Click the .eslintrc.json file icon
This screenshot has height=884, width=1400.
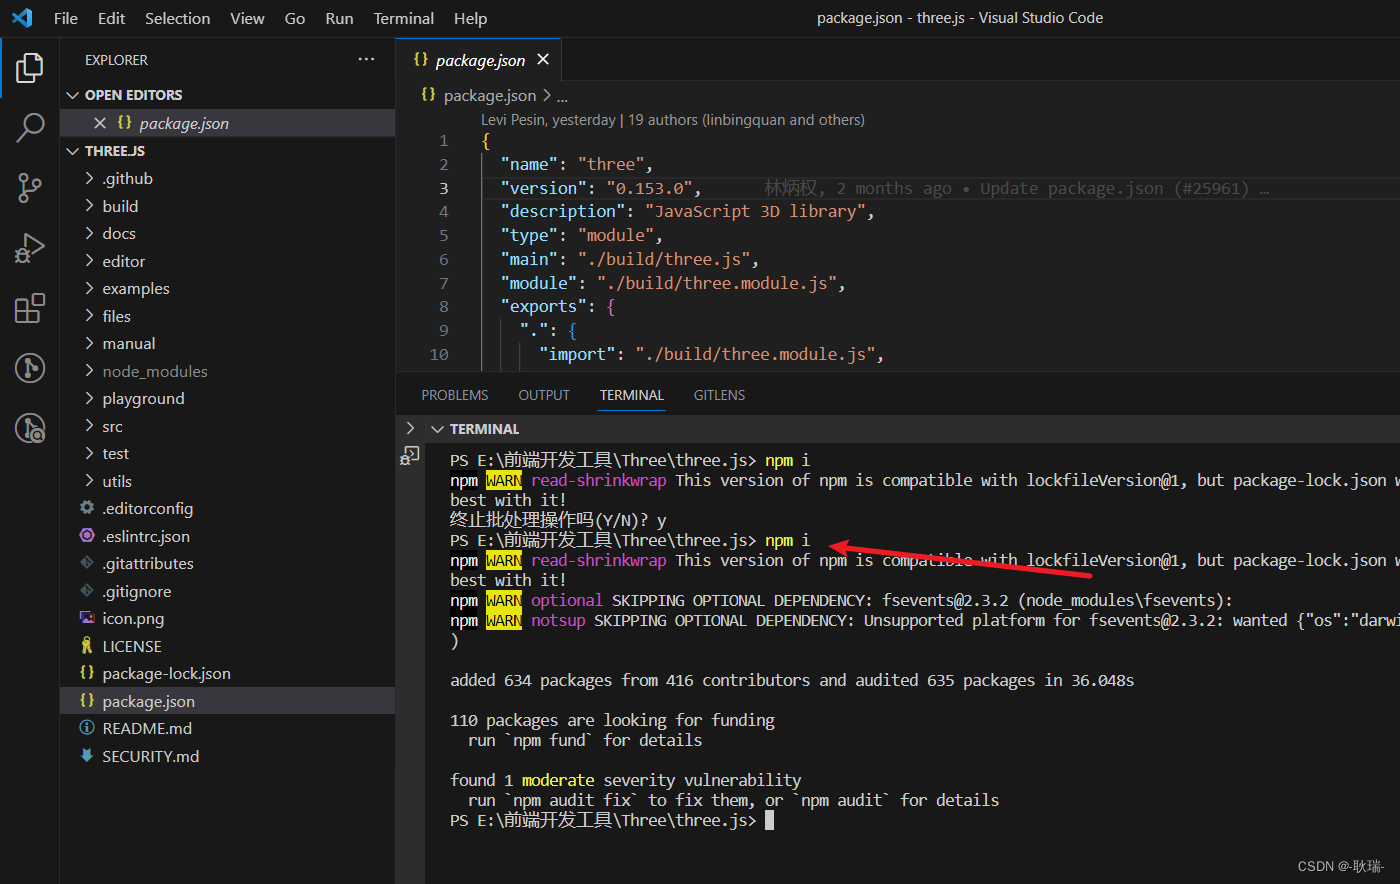tap(87, 536)
